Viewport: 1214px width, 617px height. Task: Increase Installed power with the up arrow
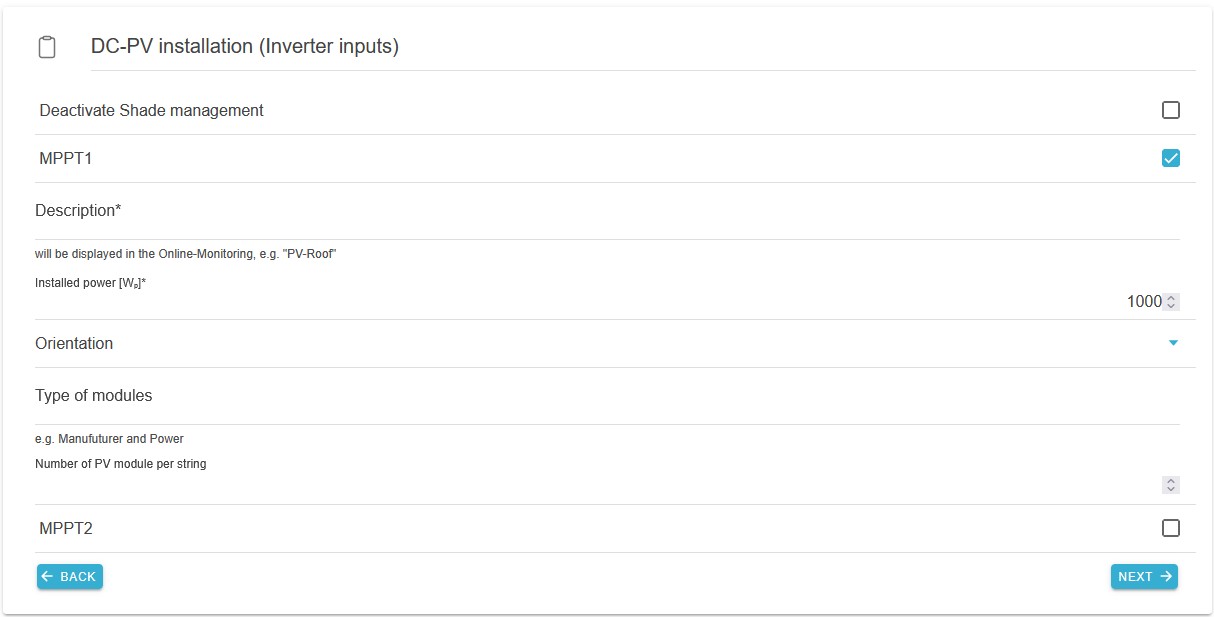coord(1171,298)
